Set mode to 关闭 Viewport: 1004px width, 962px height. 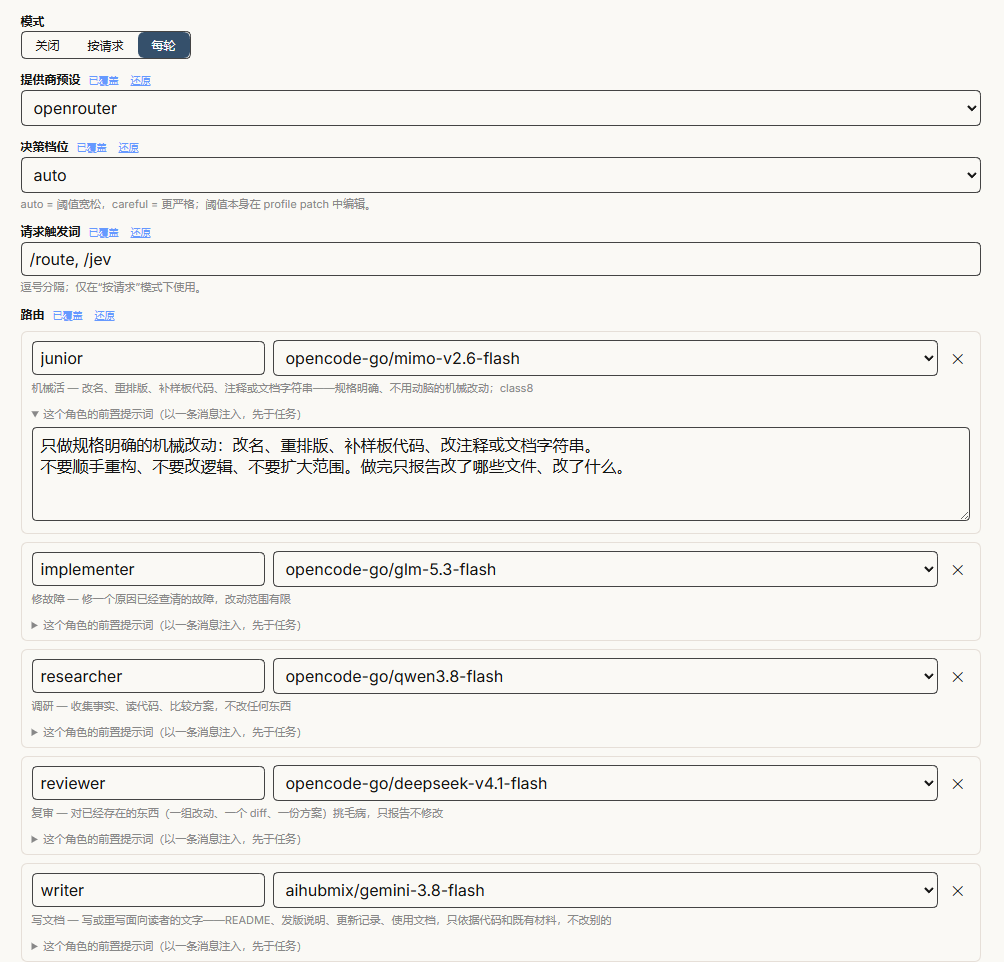click(47, 45)
